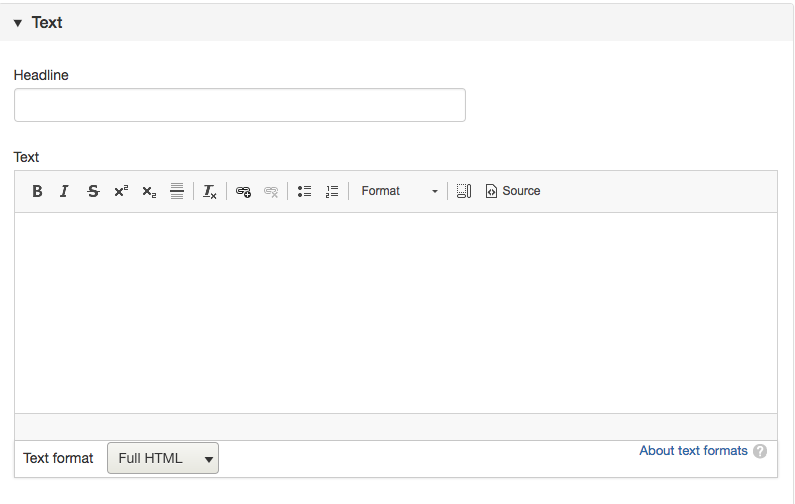Toggle bold formatting in editor toolbar

point(37,191)
